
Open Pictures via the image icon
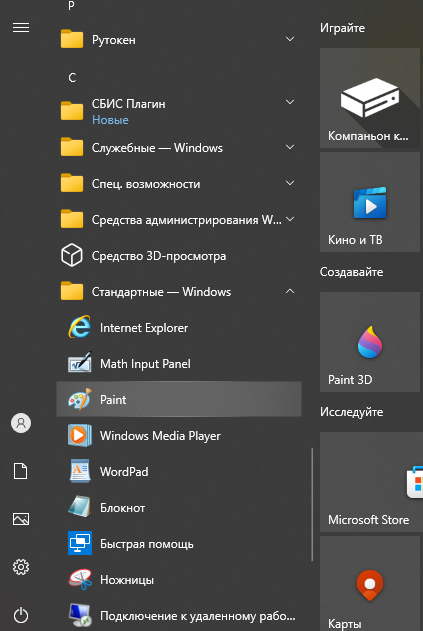coord(21,519)
